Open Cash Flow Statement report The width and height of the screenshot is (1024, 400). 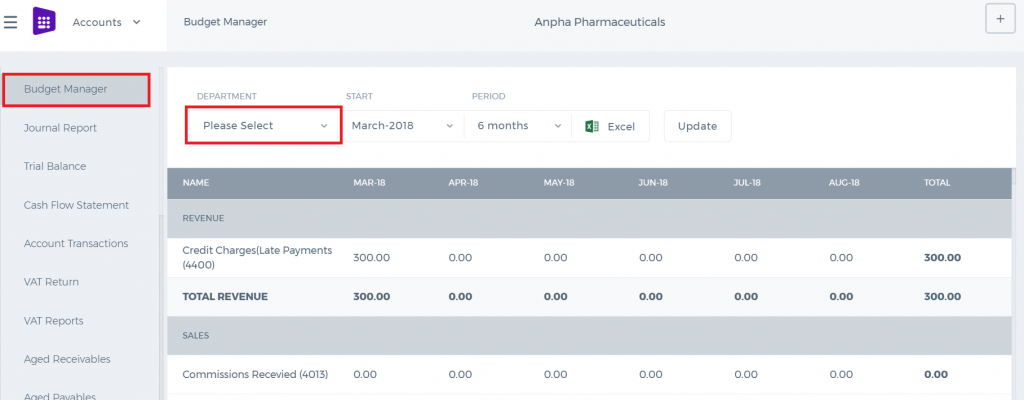(x=76, y=205)
